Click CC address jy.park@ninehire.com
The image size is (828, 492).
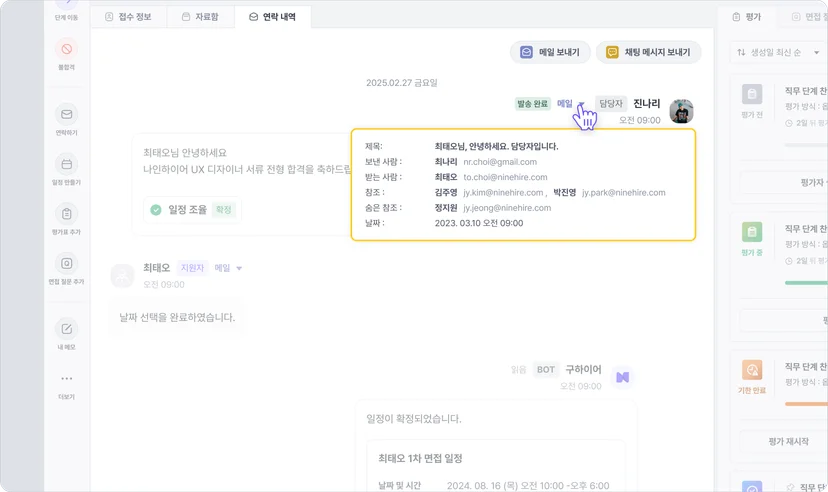coord(624,193)
